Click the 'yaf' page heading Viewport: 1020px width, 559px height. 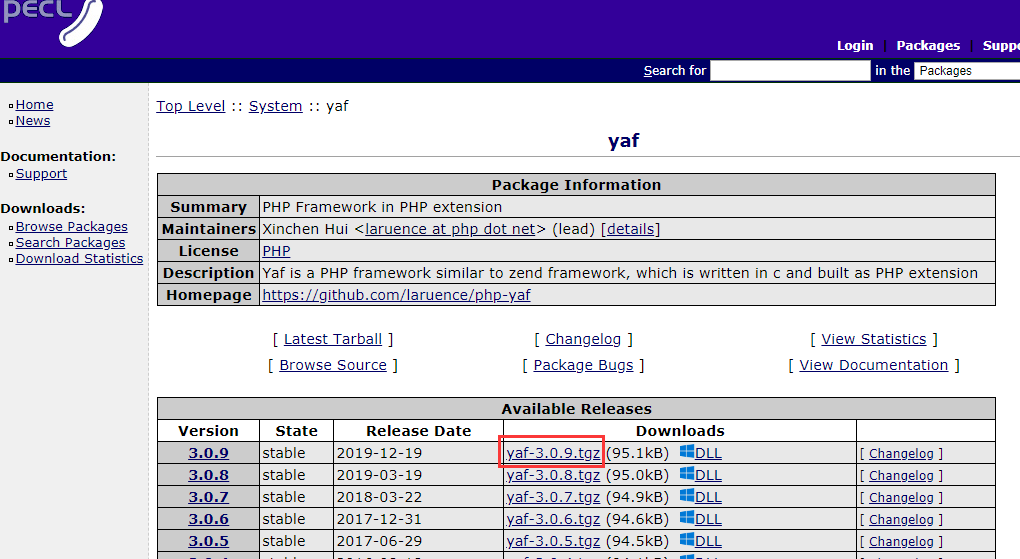click(623, 141)
